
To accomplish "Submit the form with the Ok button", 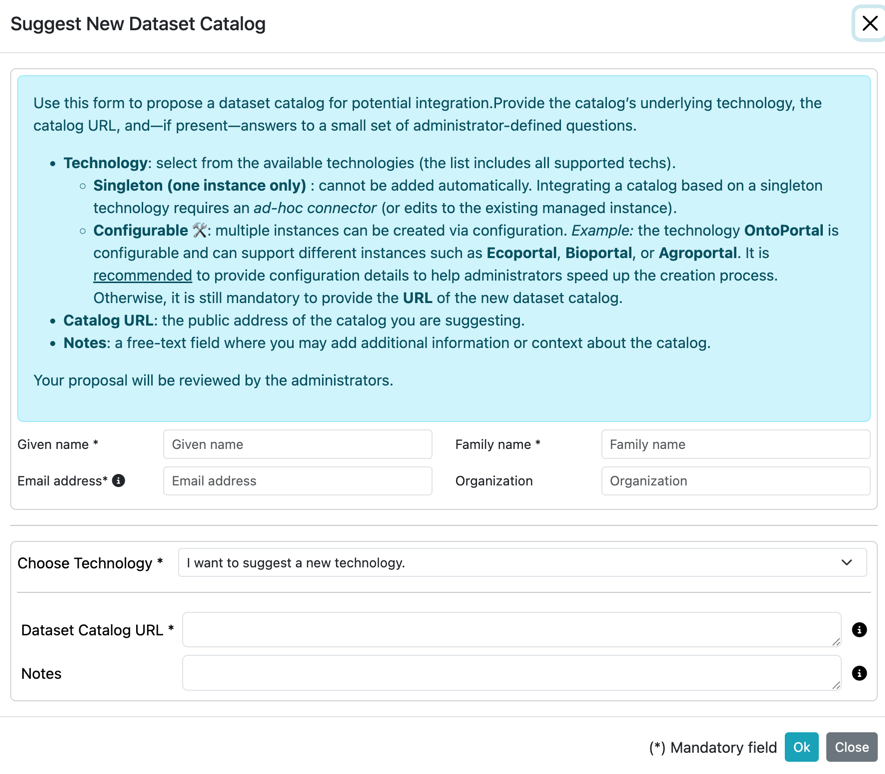I will (801, 747).
